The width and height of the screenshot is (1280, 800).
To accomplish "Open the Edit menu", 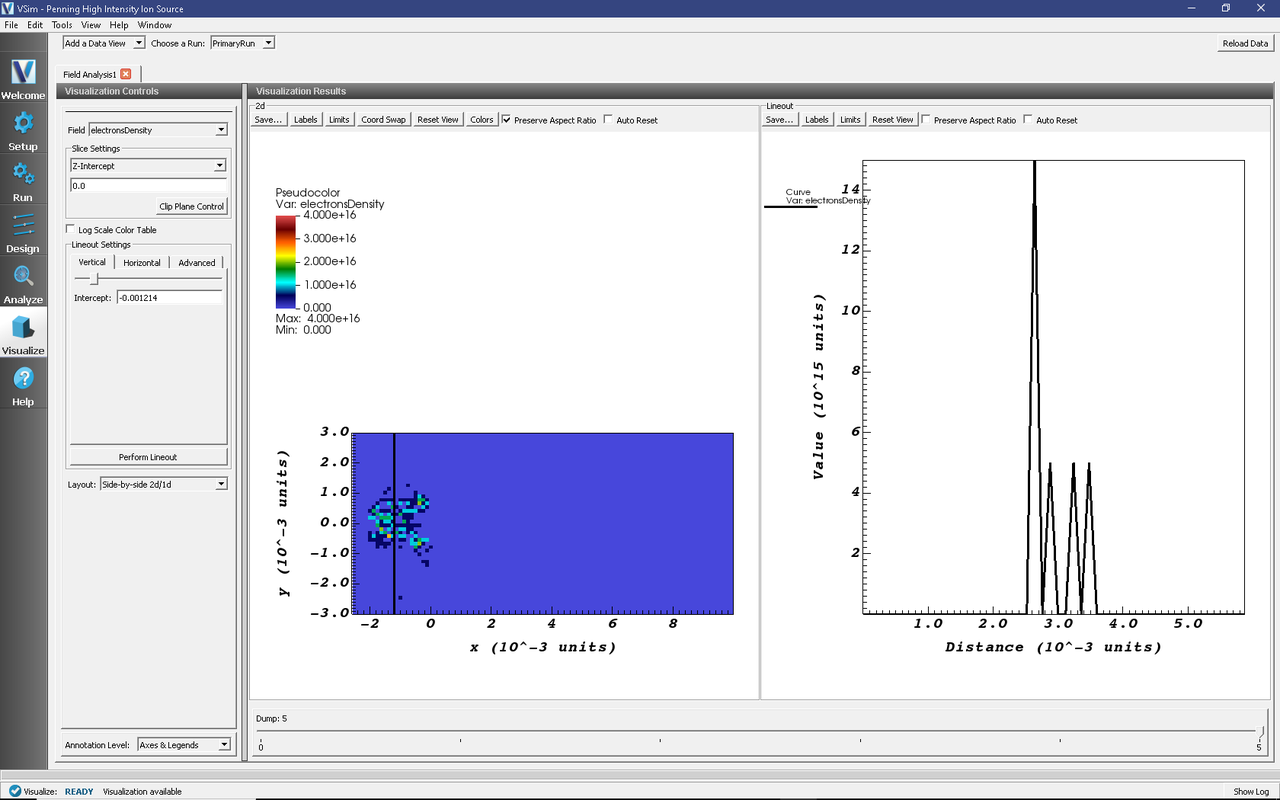I will 35,25.
